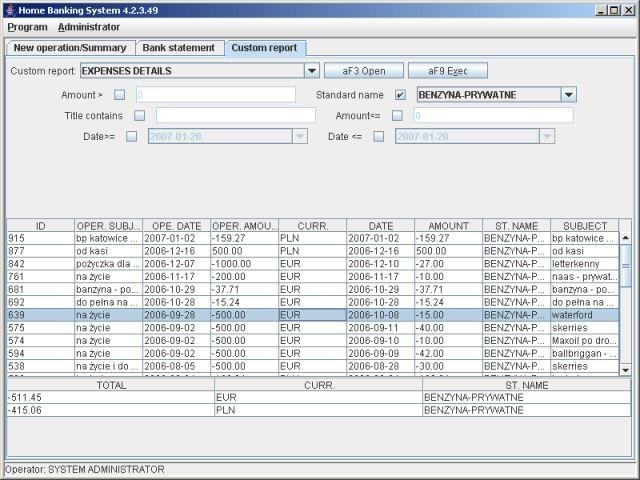Click the TOTAL column header in summary

click(111, 385)
